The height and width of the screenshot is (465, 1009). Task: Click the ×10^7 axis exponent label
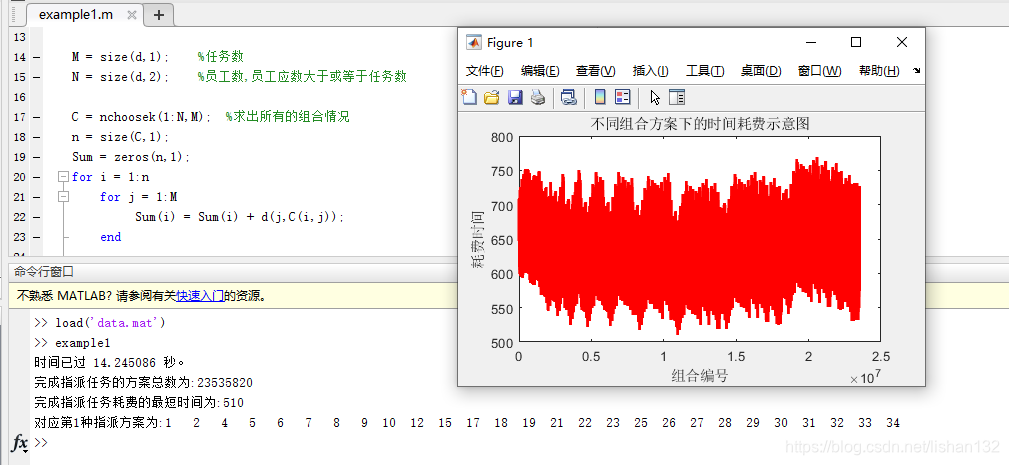click(865, 378)
